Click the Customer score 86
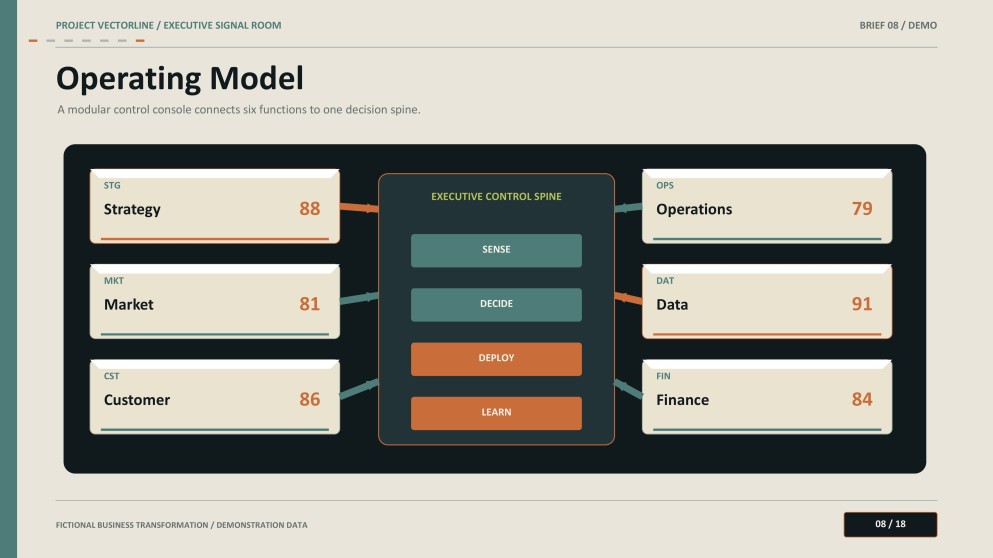Viewport: 993px width, 558px height. (310, 399)
